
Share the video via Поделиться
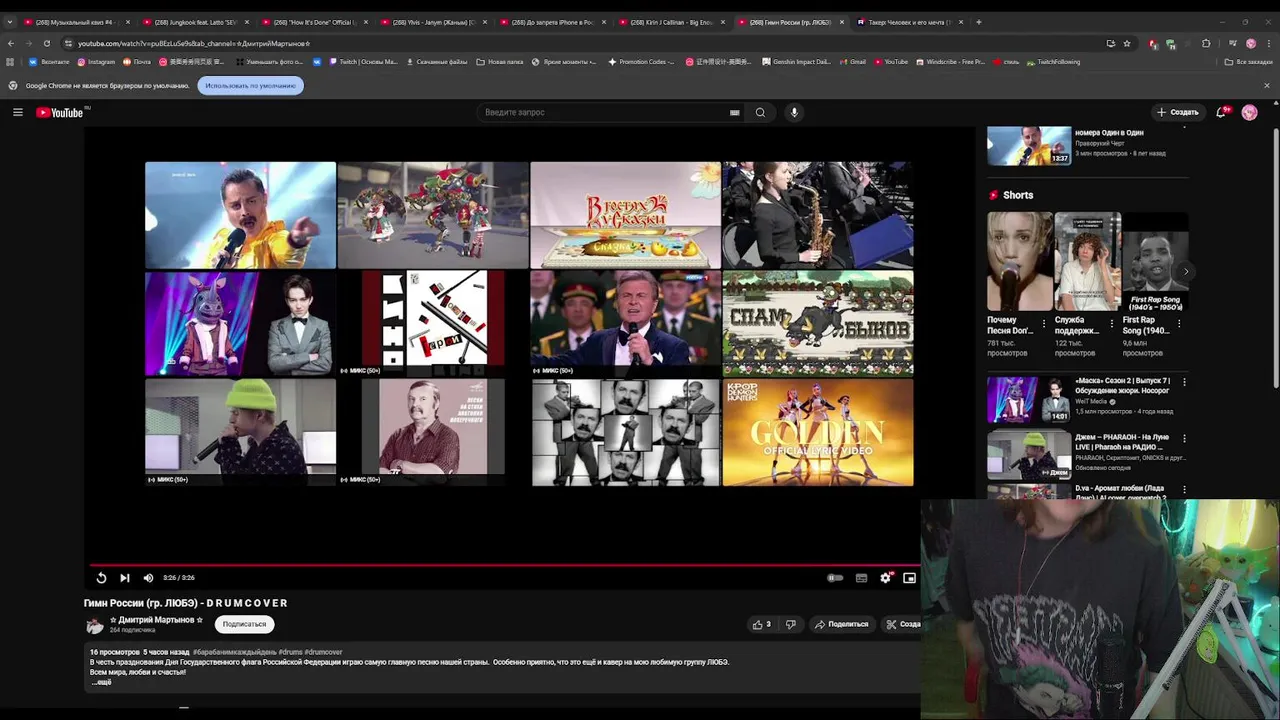pos(841,624)
